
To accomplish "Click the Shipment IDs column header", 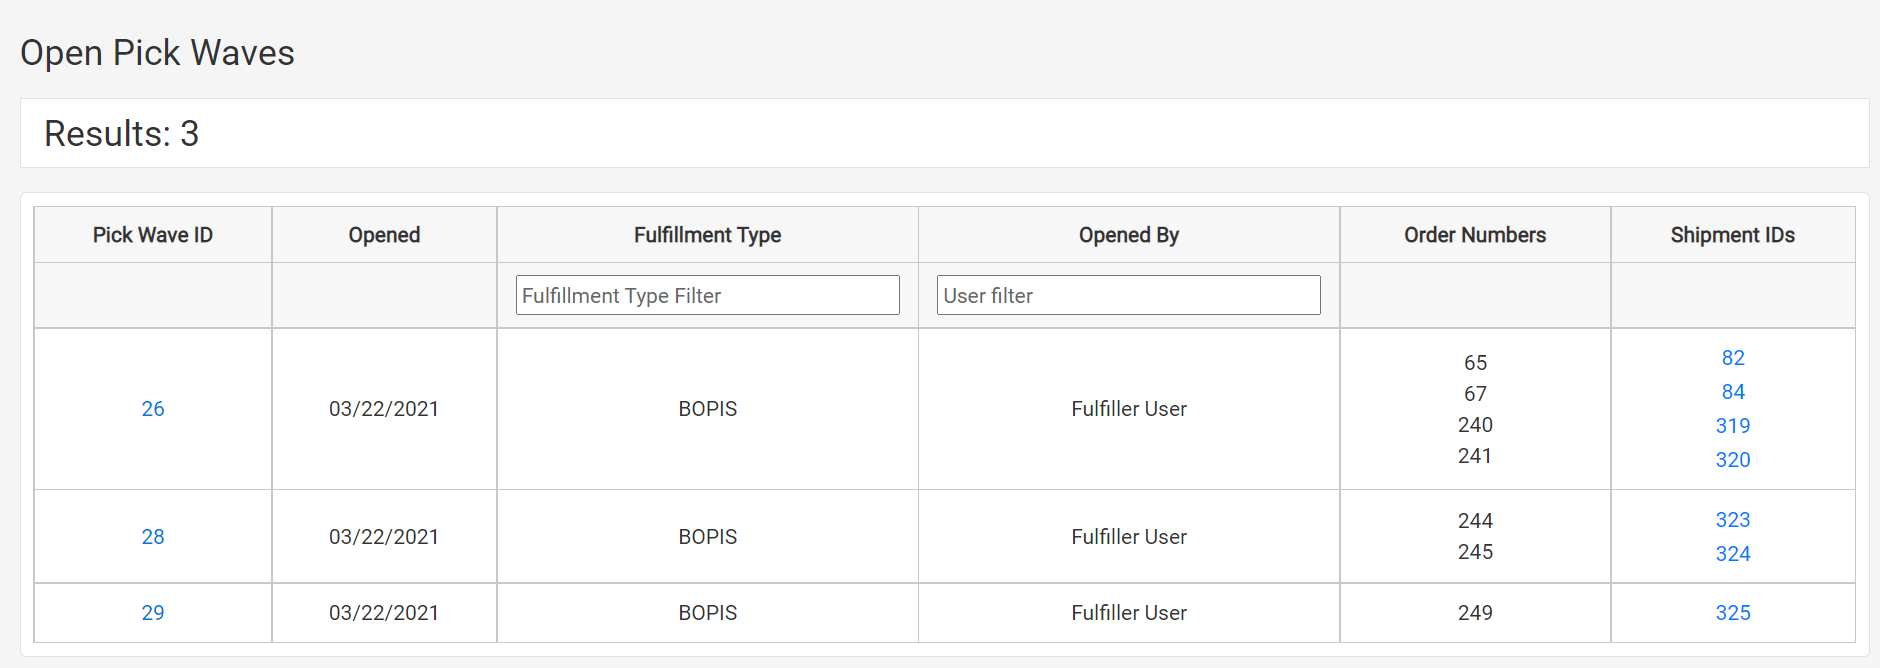I will [1733, 235].
